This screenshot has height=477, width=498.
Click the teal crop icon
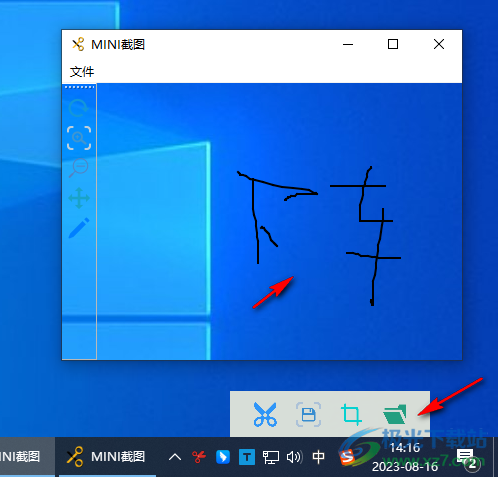[351, 414]
